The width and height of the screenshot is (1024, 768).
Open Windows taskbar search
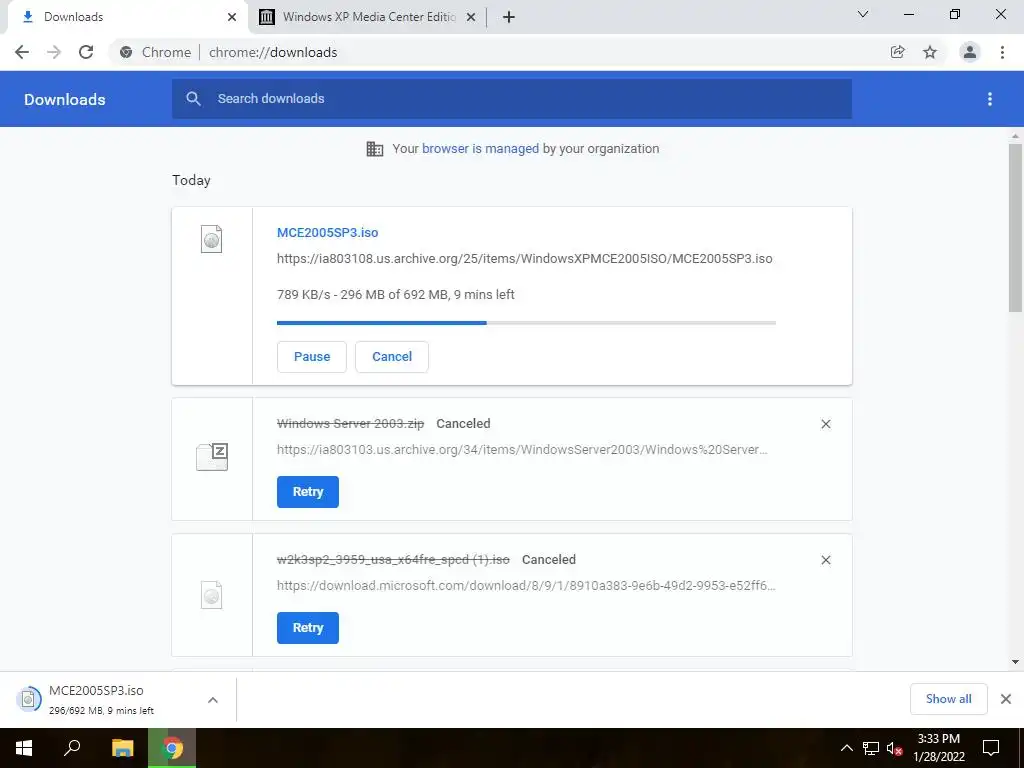pyautogui.click(x=72, y=748)
